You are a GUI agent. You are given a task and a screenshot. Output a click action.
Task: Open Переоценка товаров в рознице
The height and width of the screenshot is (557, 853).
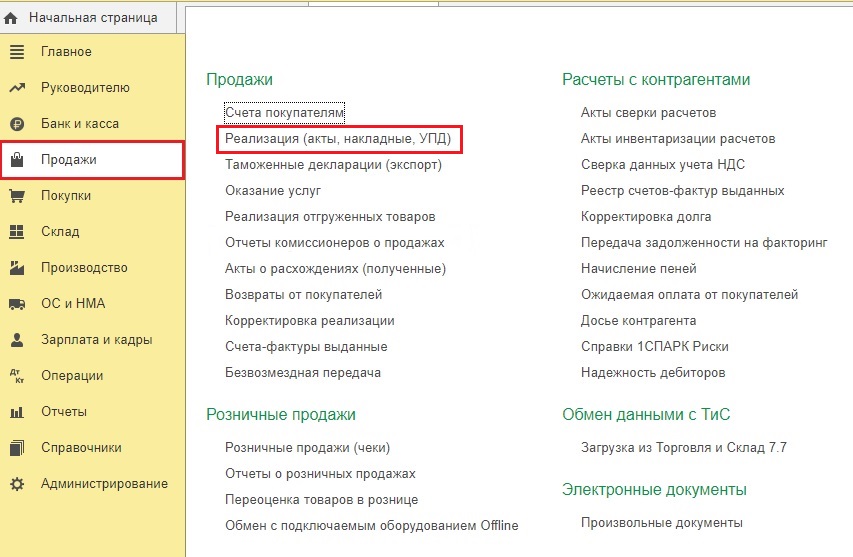click(x=322, y=500)
